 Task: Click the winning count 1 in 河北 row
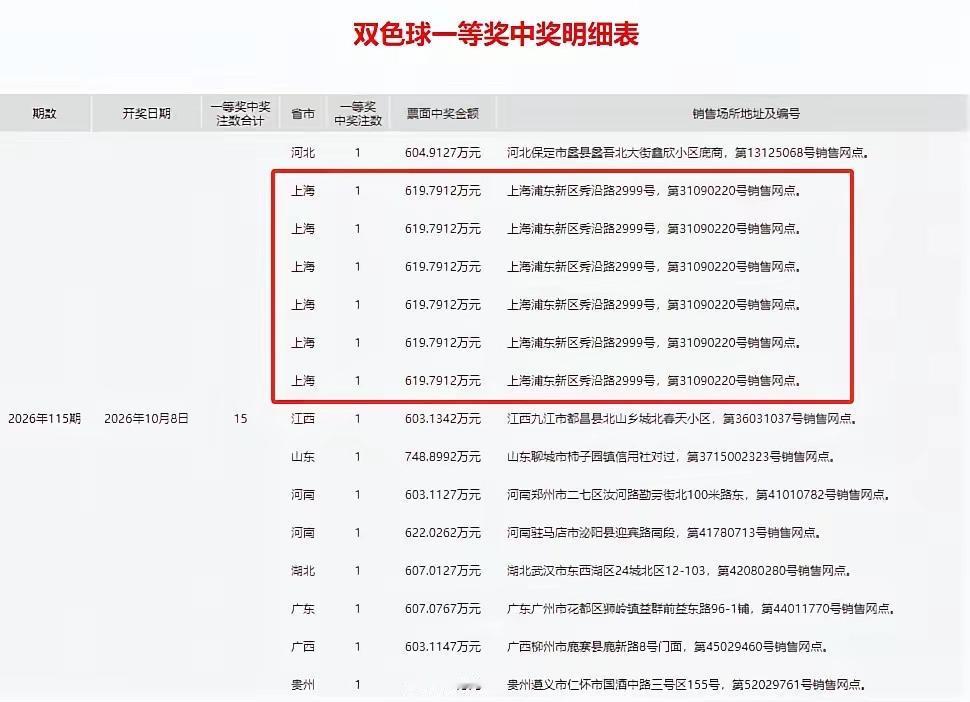tap(358, 153)
